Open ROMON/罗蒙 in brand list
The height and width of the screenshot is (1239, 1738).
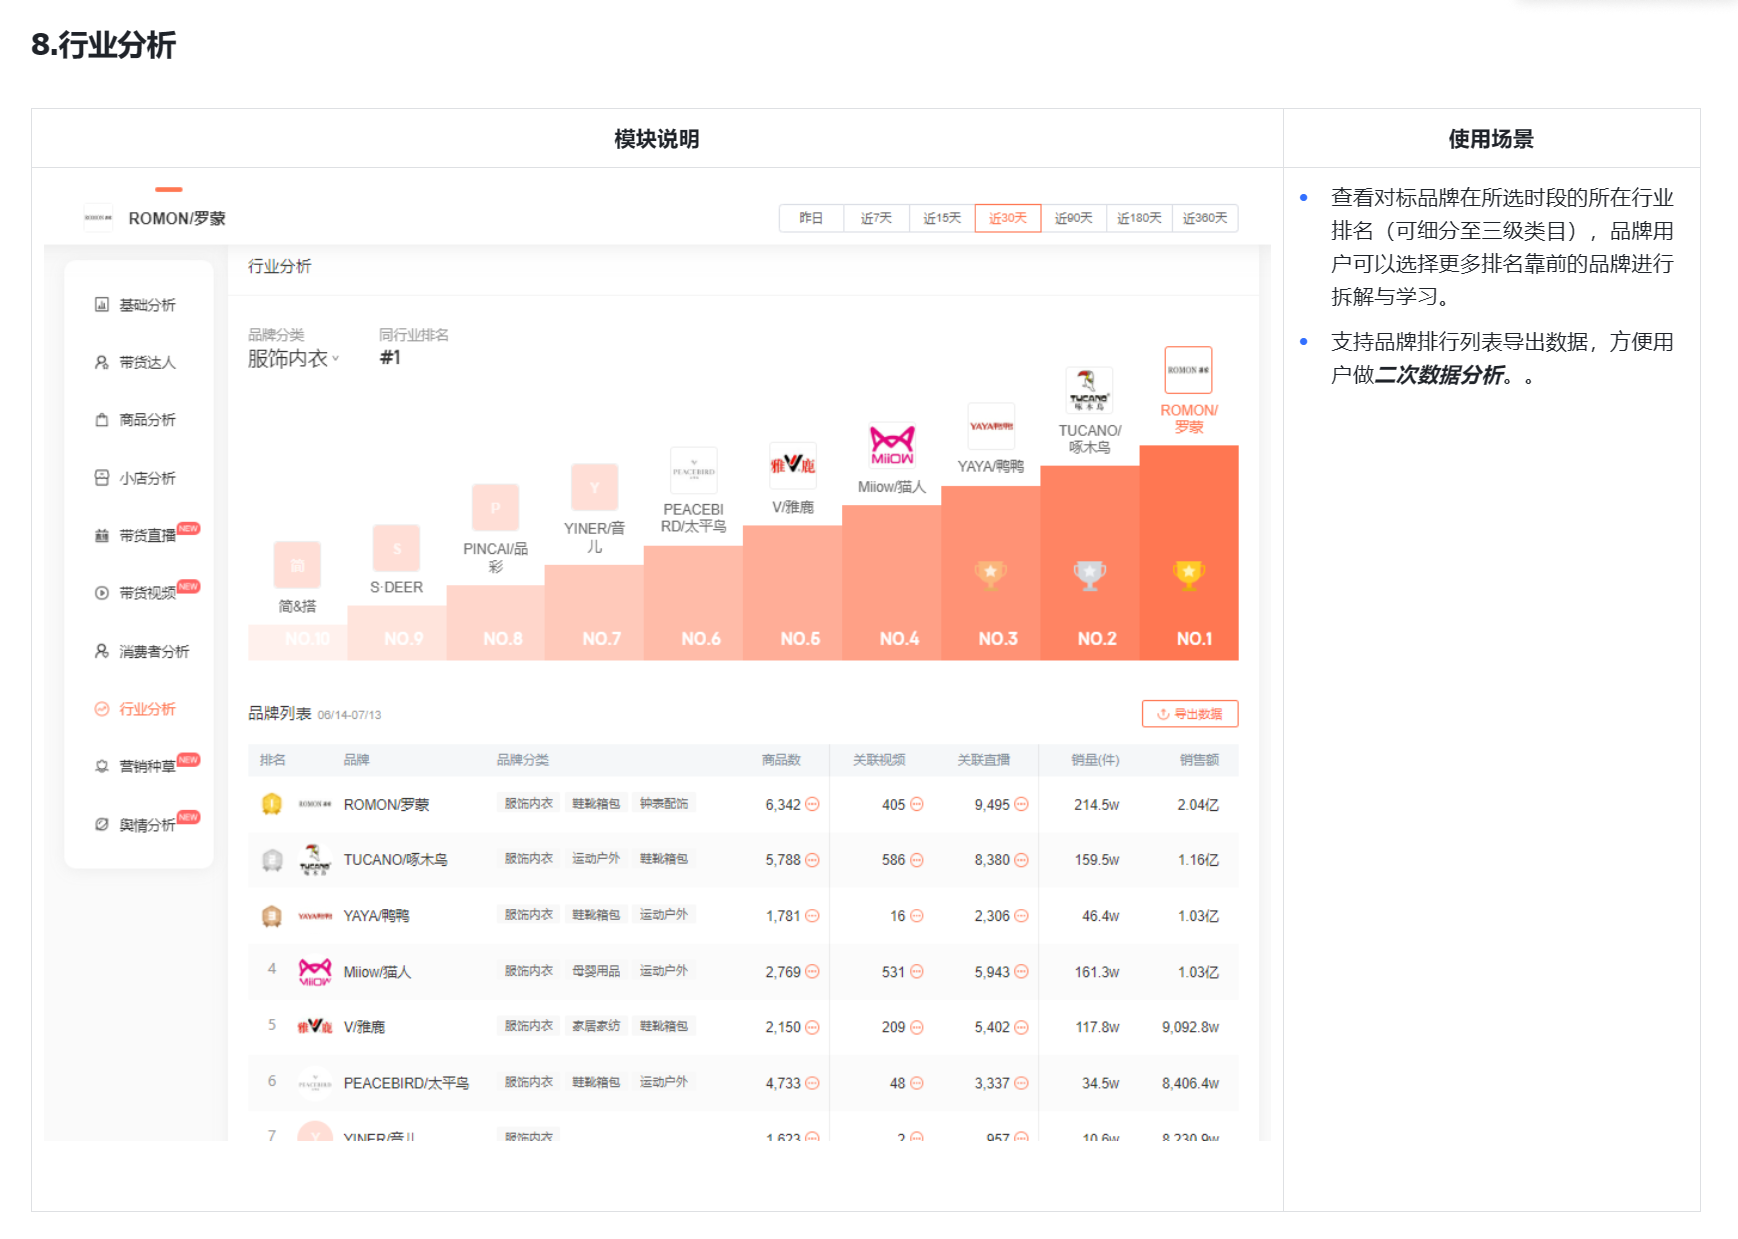click(386, 805)
